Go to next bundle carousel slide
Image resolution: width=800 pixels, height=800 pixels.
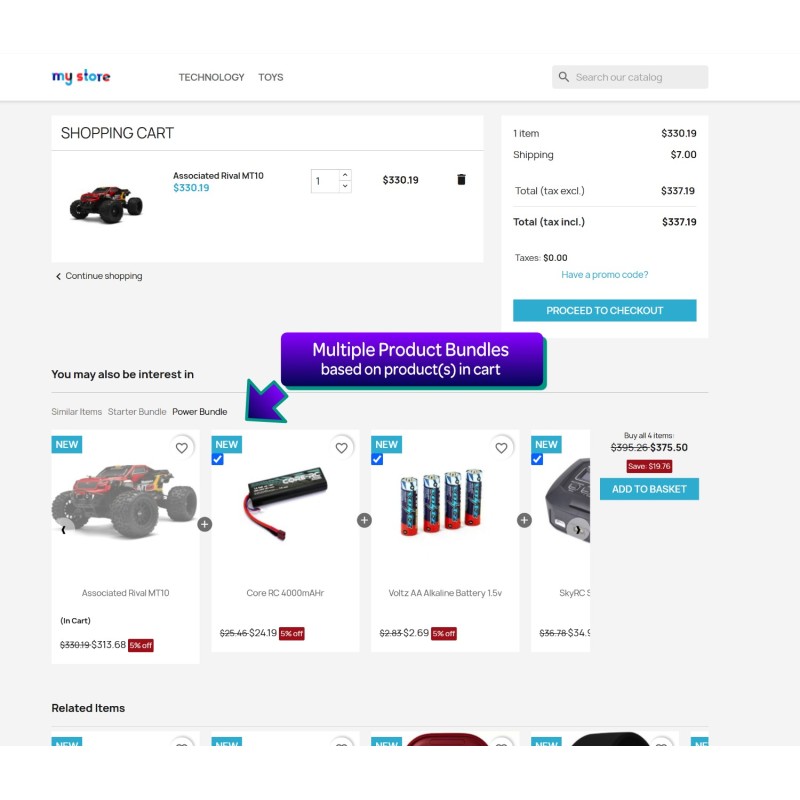pos(578,530)
